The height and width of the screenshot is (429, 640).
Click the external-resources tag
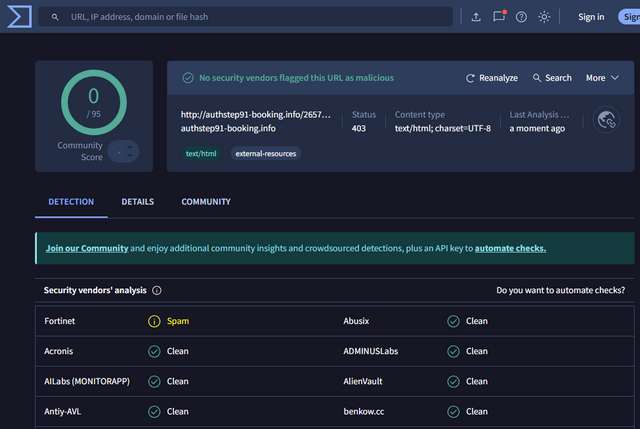266,153
